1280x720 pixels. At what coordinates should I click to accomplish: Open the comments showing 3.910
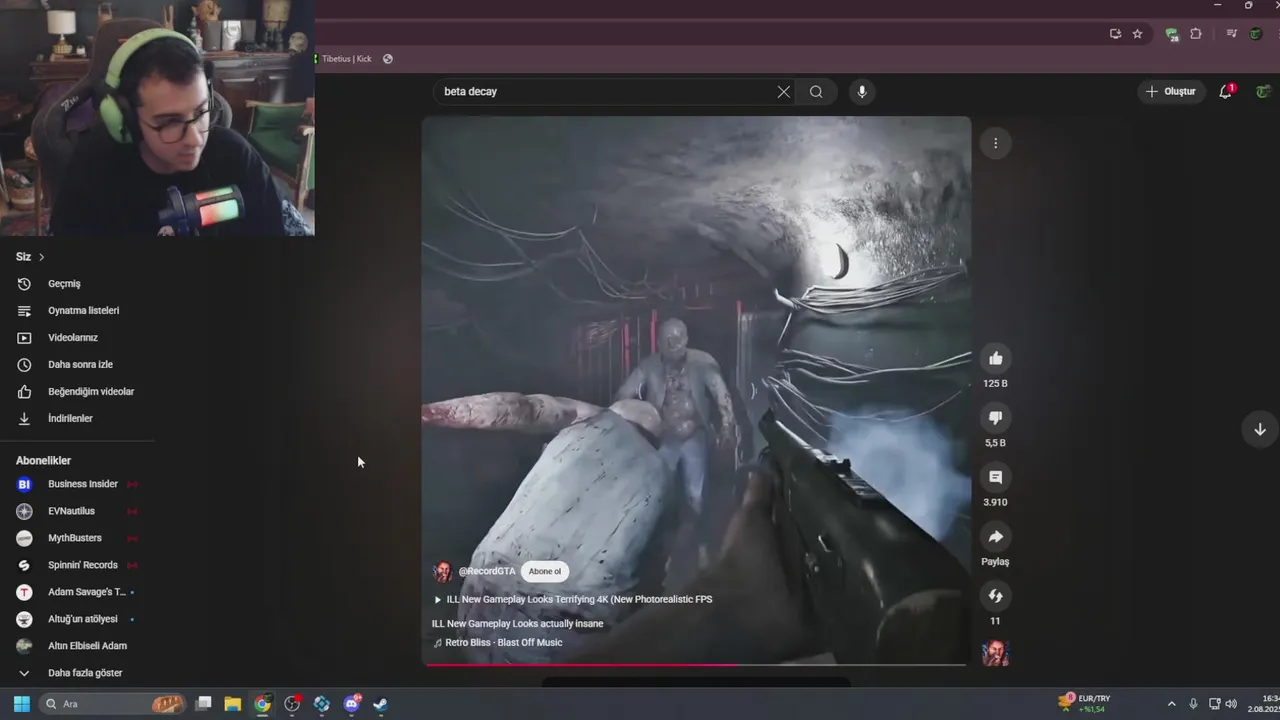pyautogui.click(x=995, y=477)
